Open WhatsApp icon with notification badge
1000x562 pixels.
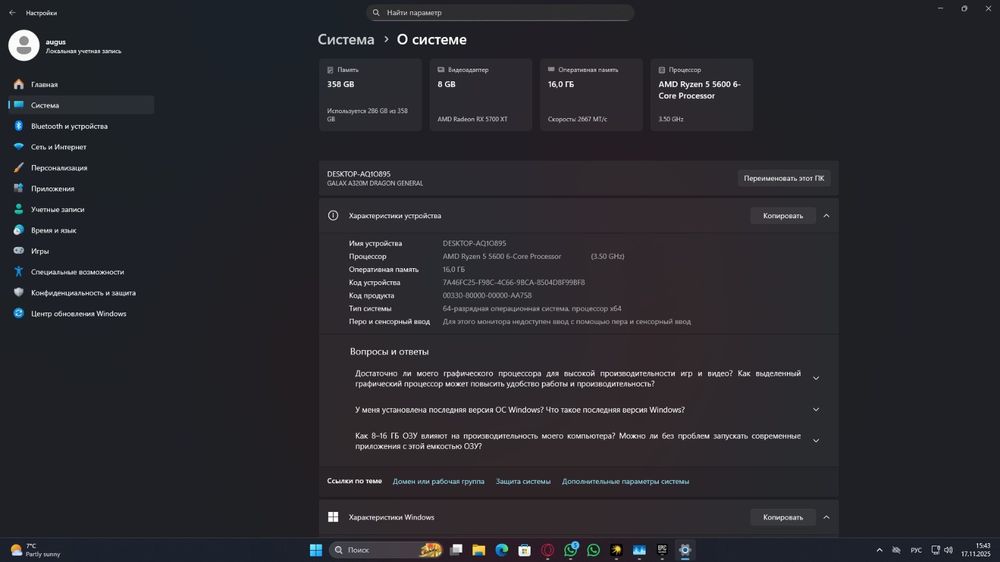click(571, 550)
